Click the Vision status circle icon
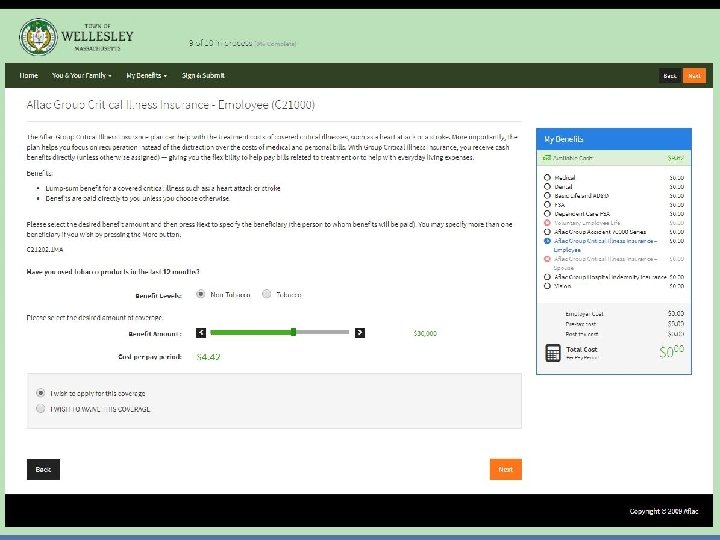Screen dimensions: 720x540 click(547, 286)
